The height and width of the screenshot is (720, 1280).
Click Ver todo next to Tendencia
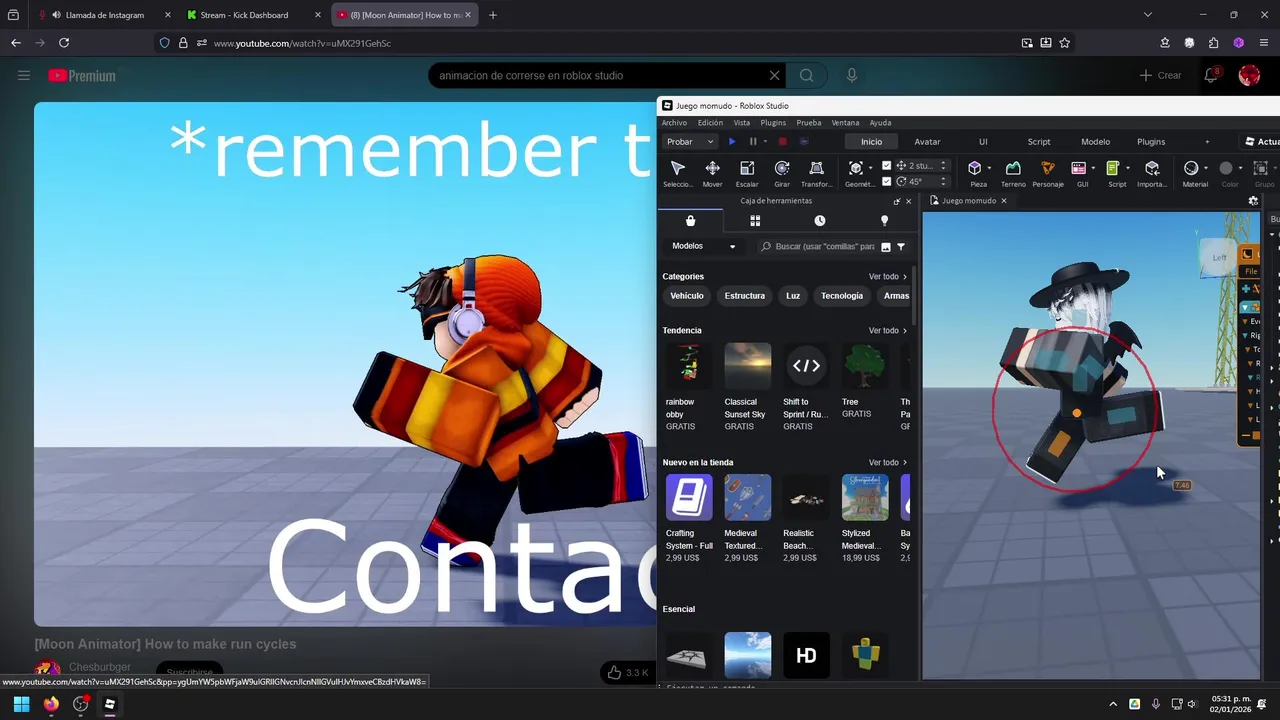[x=887, y=331]
